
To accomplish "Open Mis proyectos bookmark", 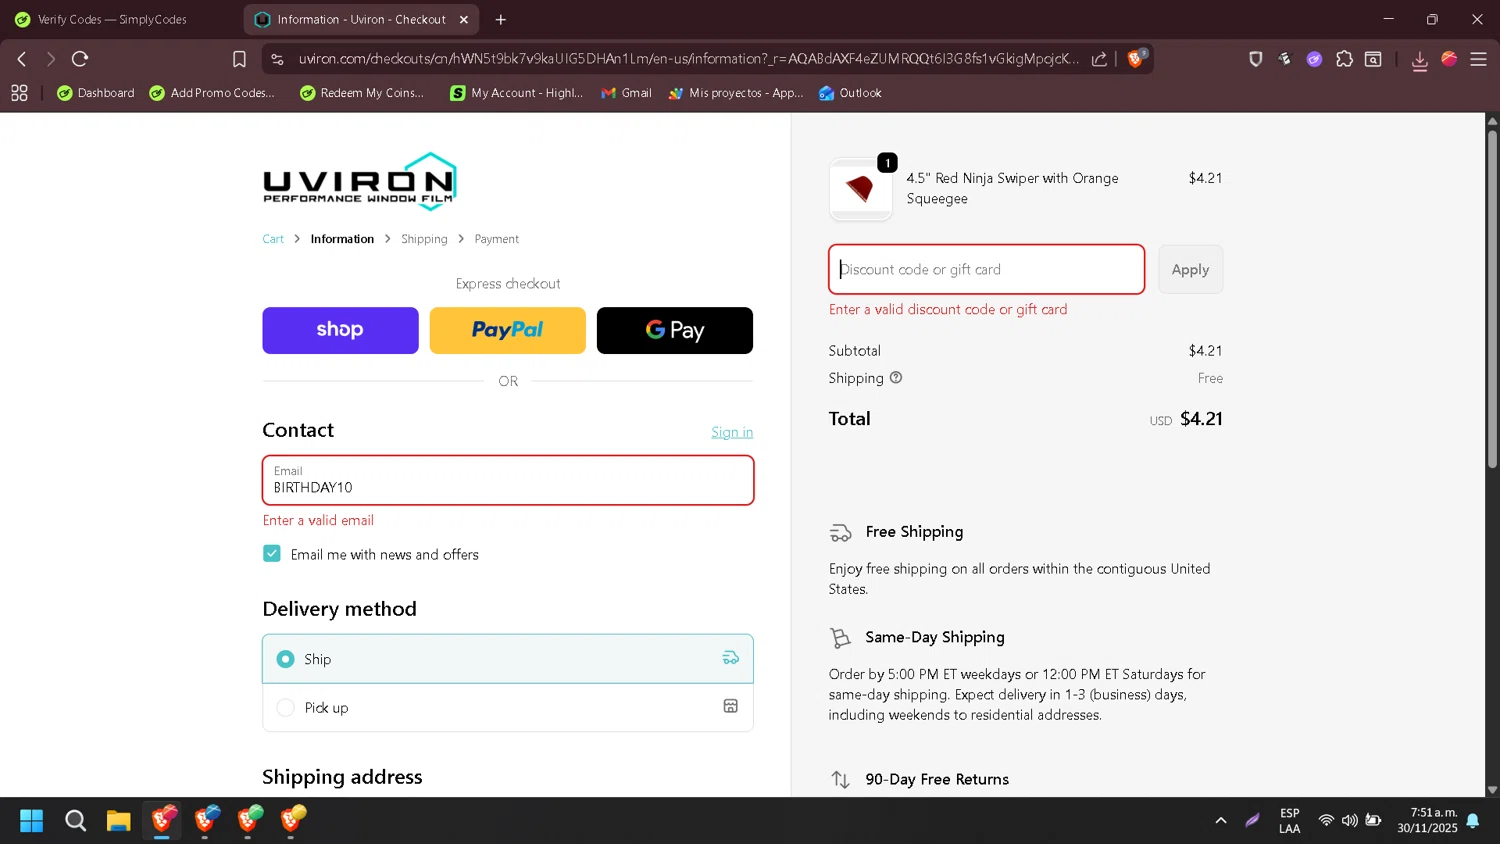I will pos(736,93).
